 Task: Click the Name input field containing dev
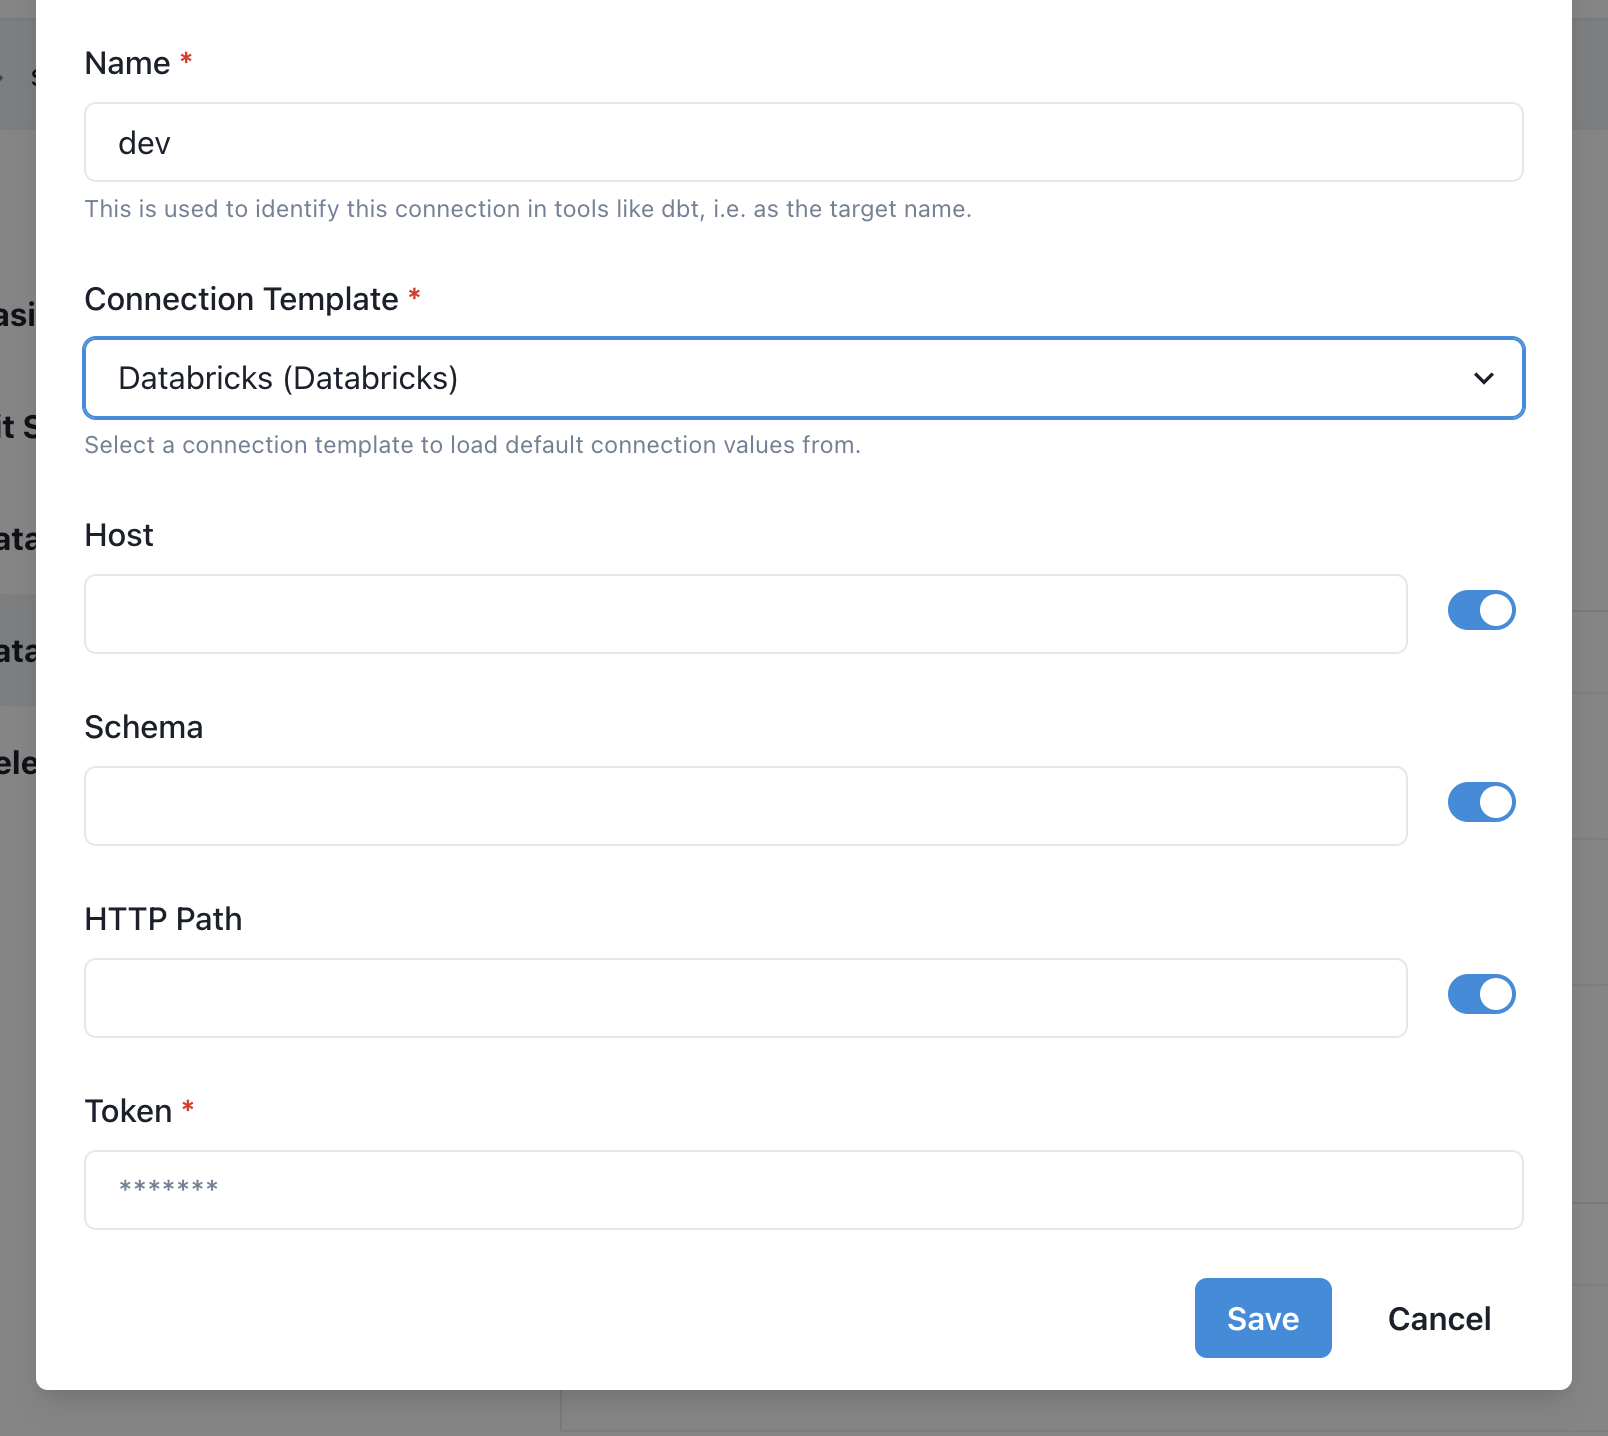[803, 142]
